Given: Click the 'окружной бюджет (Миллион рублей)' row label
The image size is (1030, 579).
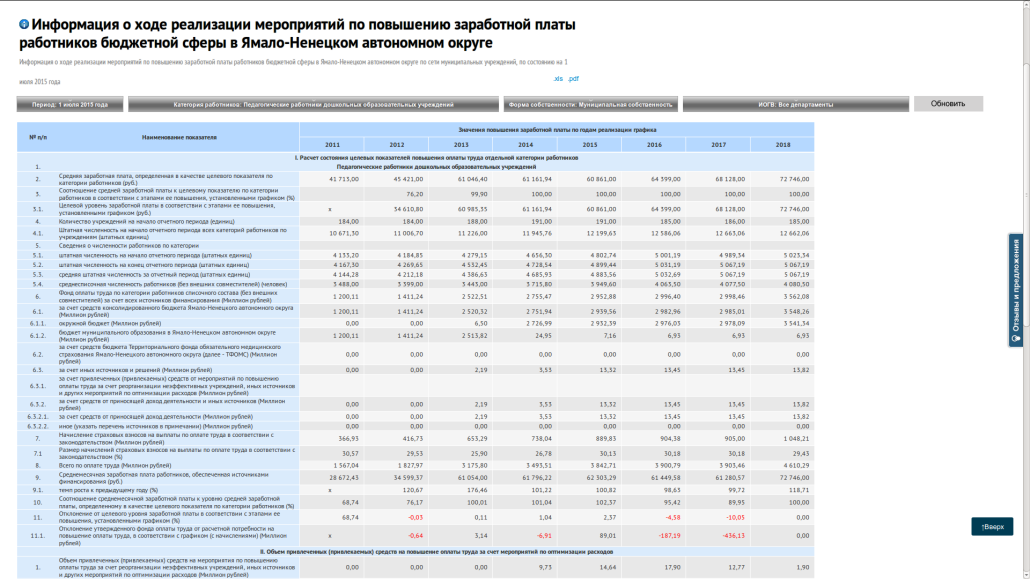Looking at the screenshot, I should point(110,323).
